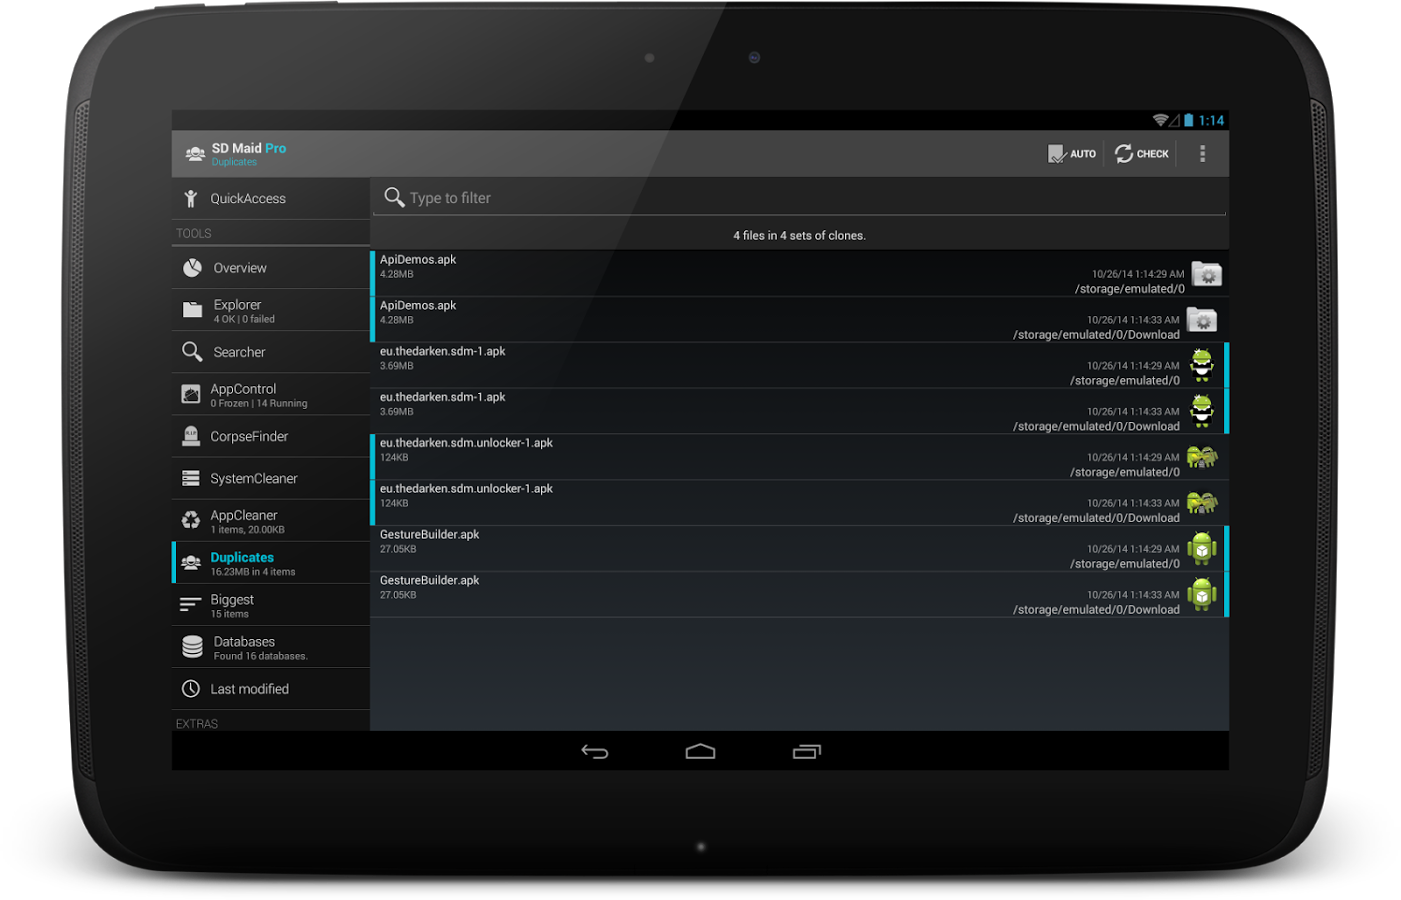1401x900 pixels.
Task: Tap the Wi-Fi status icon
Action: point(1160,120)
